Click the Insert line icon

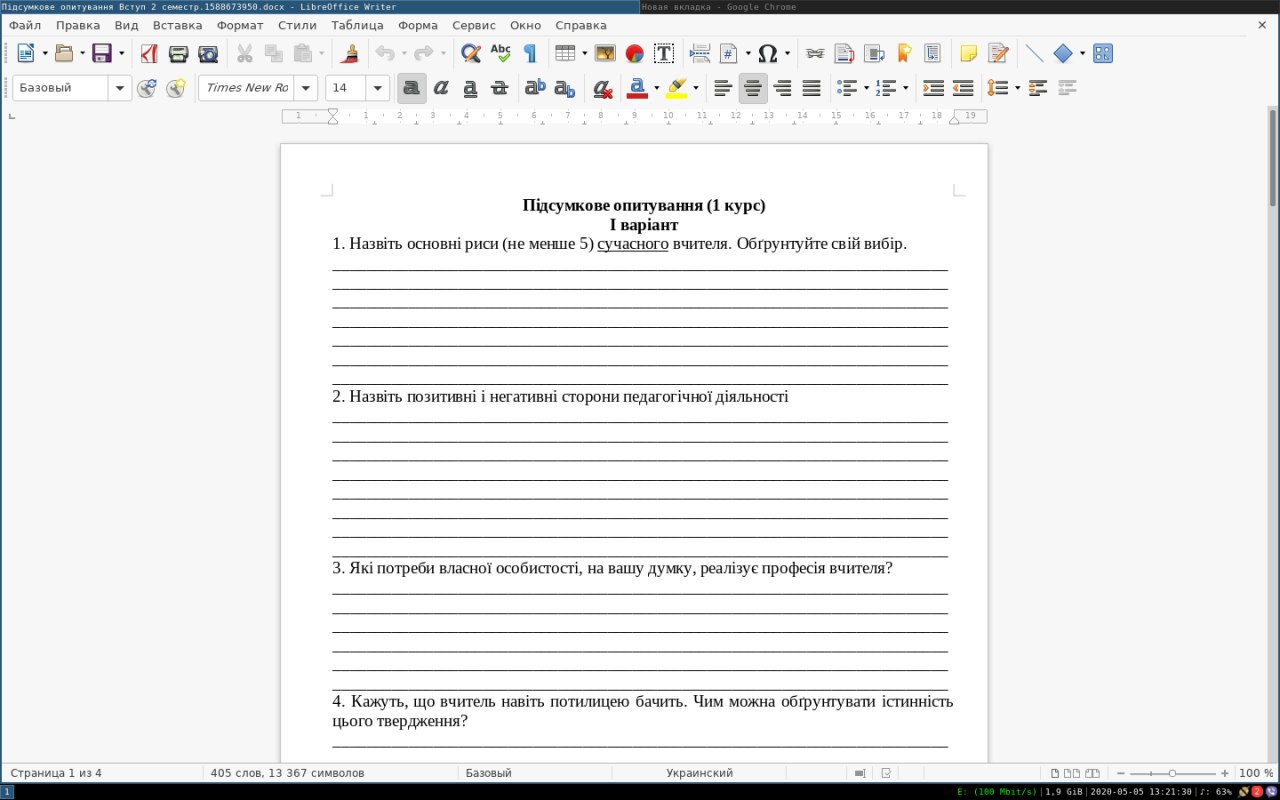pos(1034,53)
